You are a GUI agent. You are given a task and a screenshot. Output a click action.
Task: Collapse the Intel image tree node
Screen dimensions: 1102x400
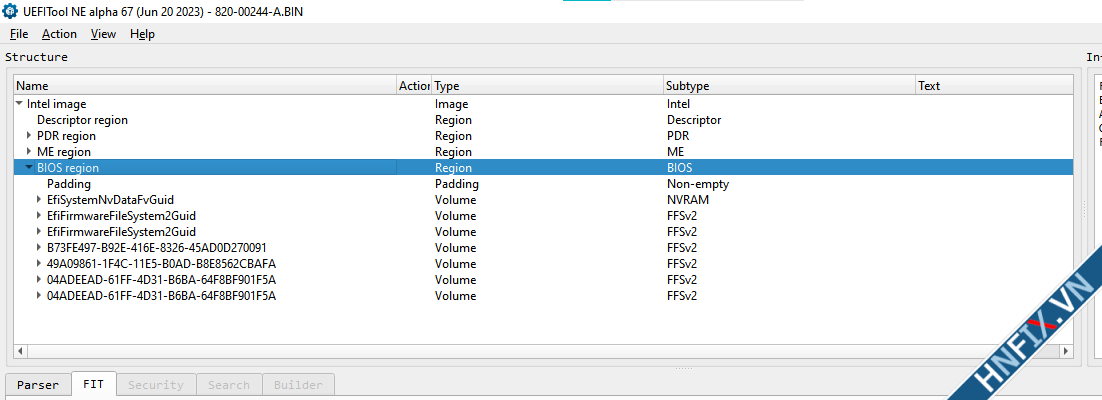coord(19,104)
